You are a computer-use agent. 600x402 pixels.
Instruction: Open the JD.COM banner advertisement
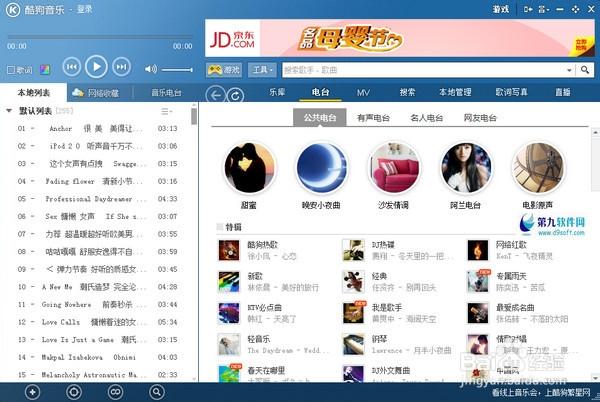click(400, 38)
